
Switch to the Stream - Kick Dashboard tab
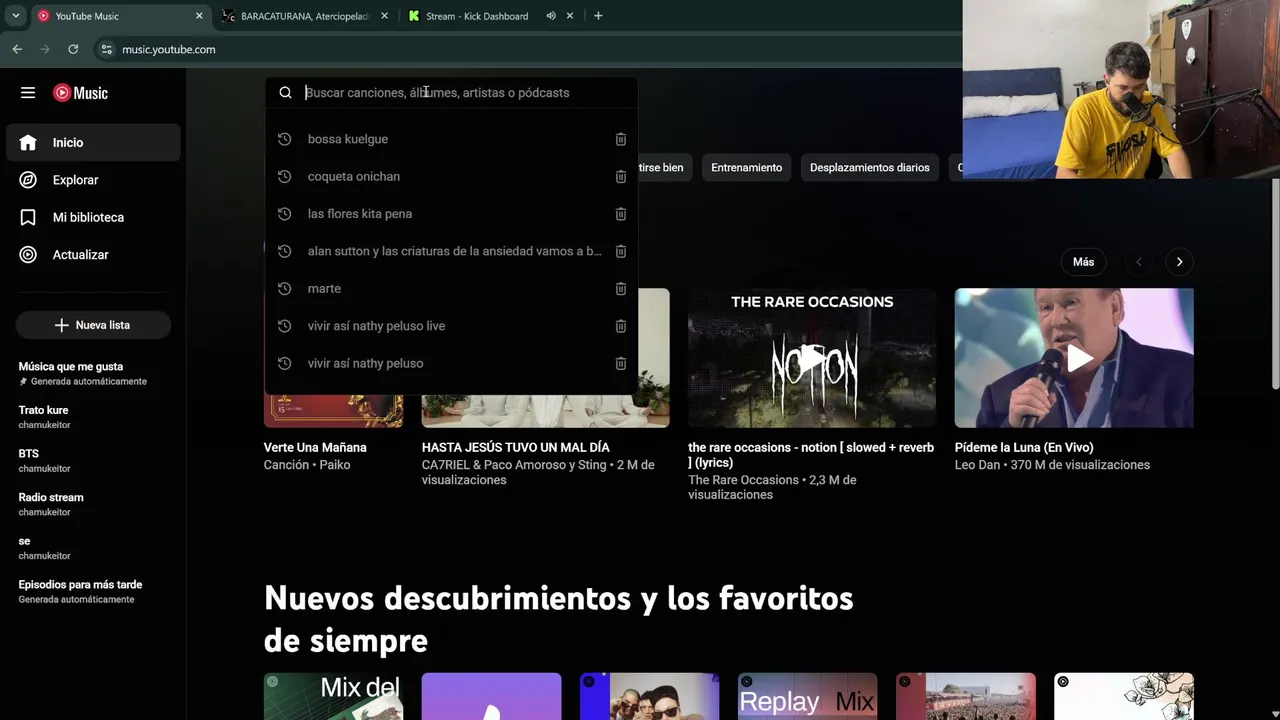[x=476, y=16]
